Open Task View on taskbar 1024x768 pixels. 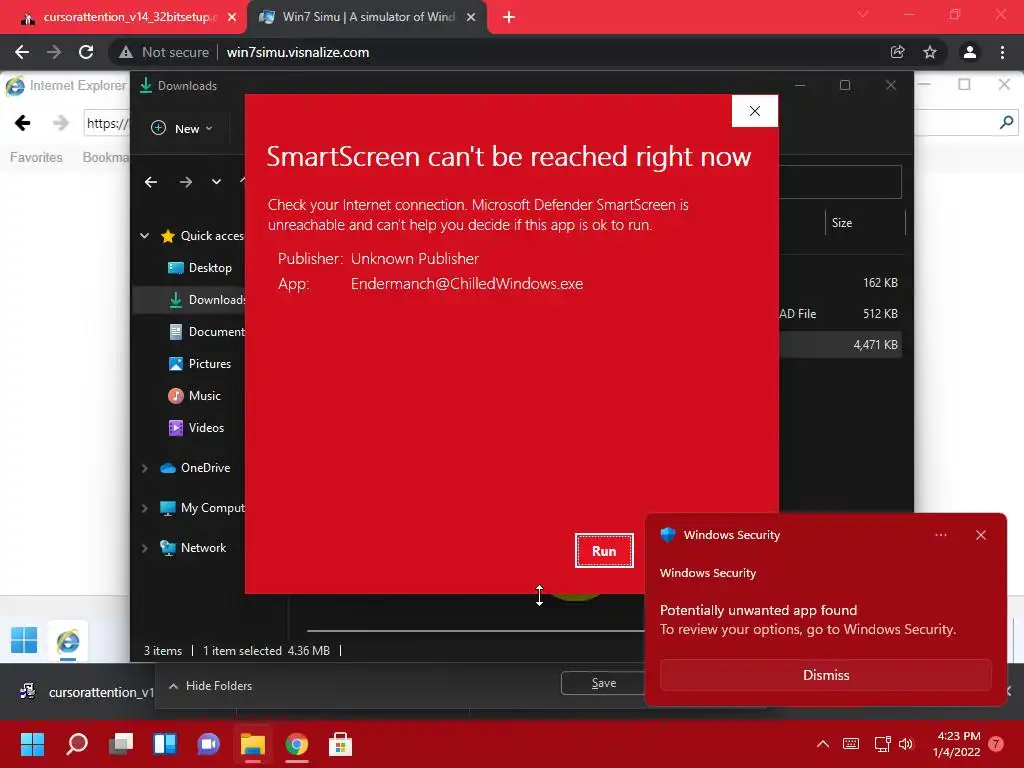(121, 744)
